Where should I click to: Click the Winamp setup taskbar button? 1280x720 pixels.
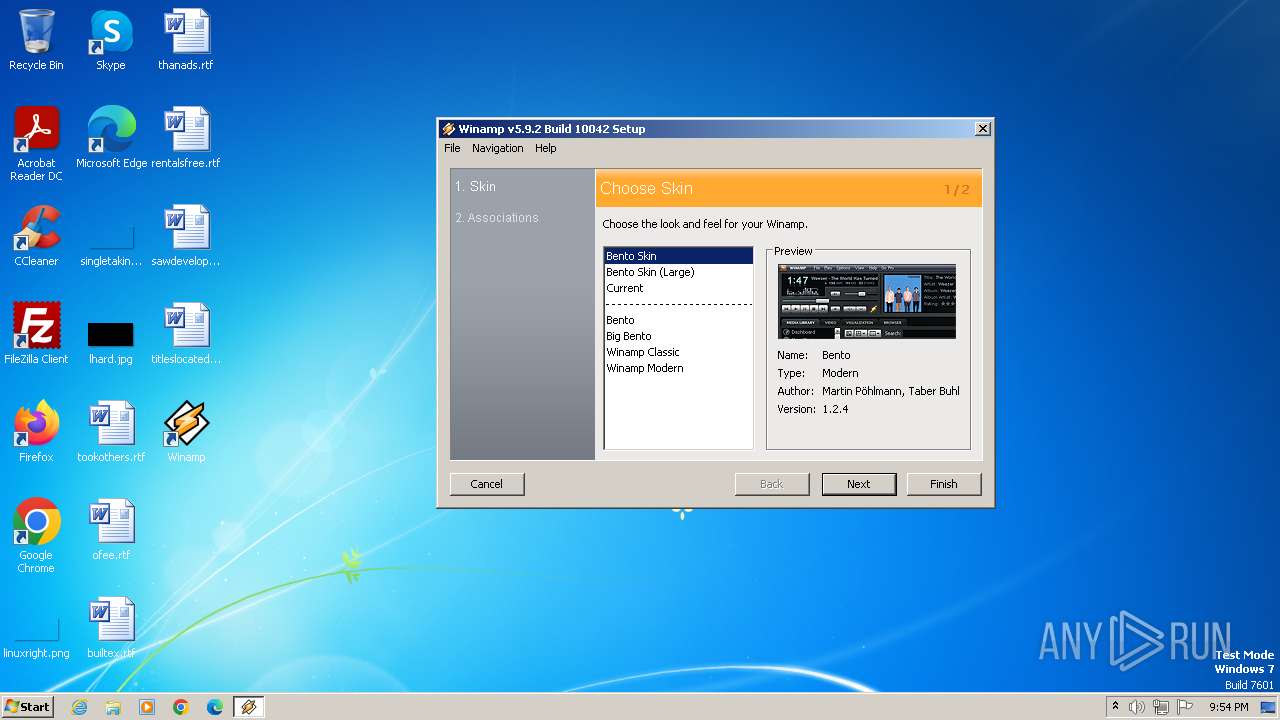(x=249, y=707)
